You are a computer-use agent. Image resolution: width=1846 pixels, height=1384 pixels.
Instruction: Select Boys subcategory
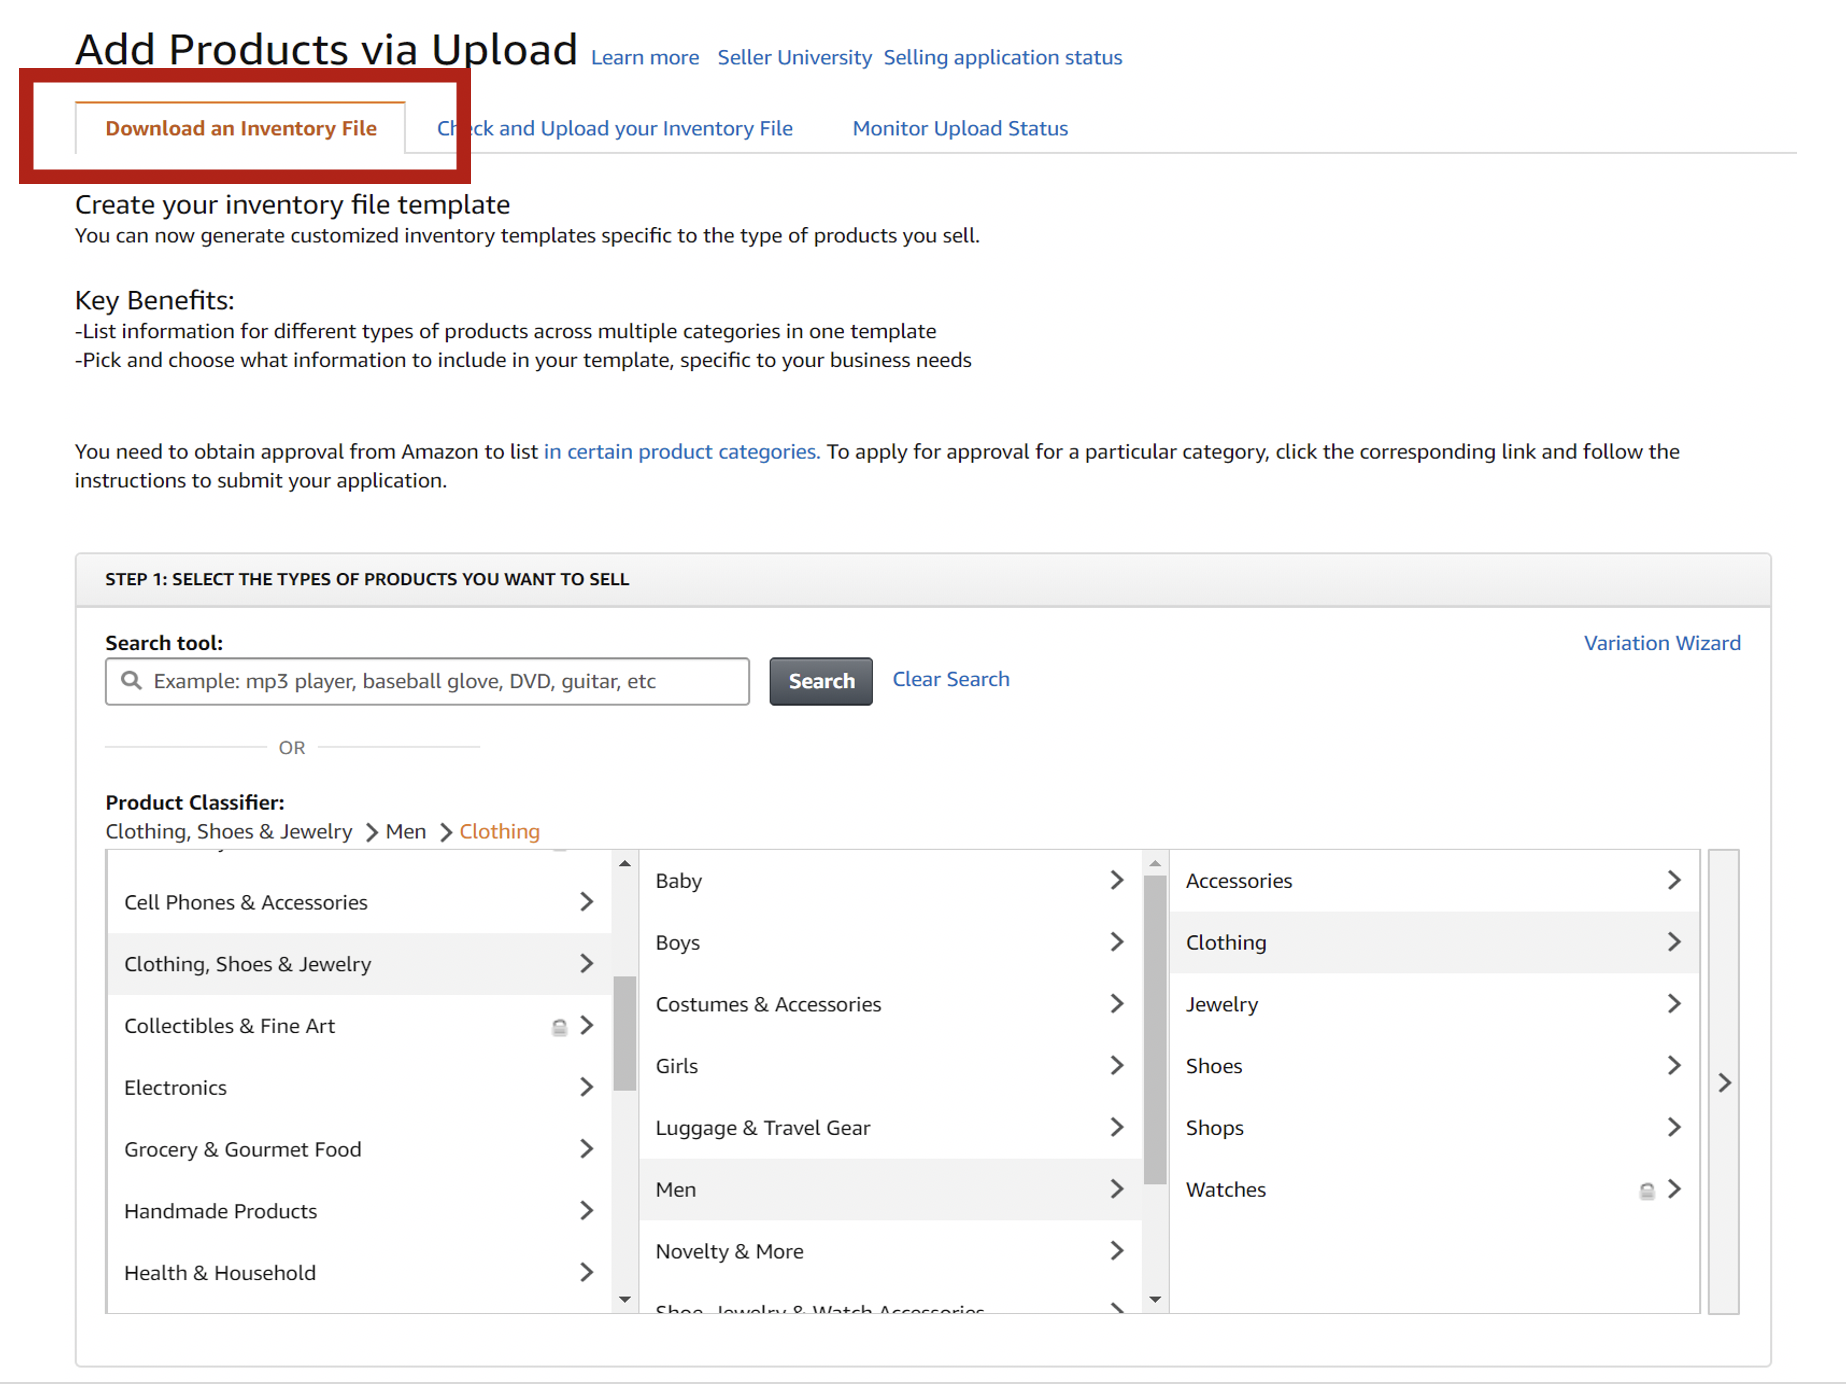889,942
